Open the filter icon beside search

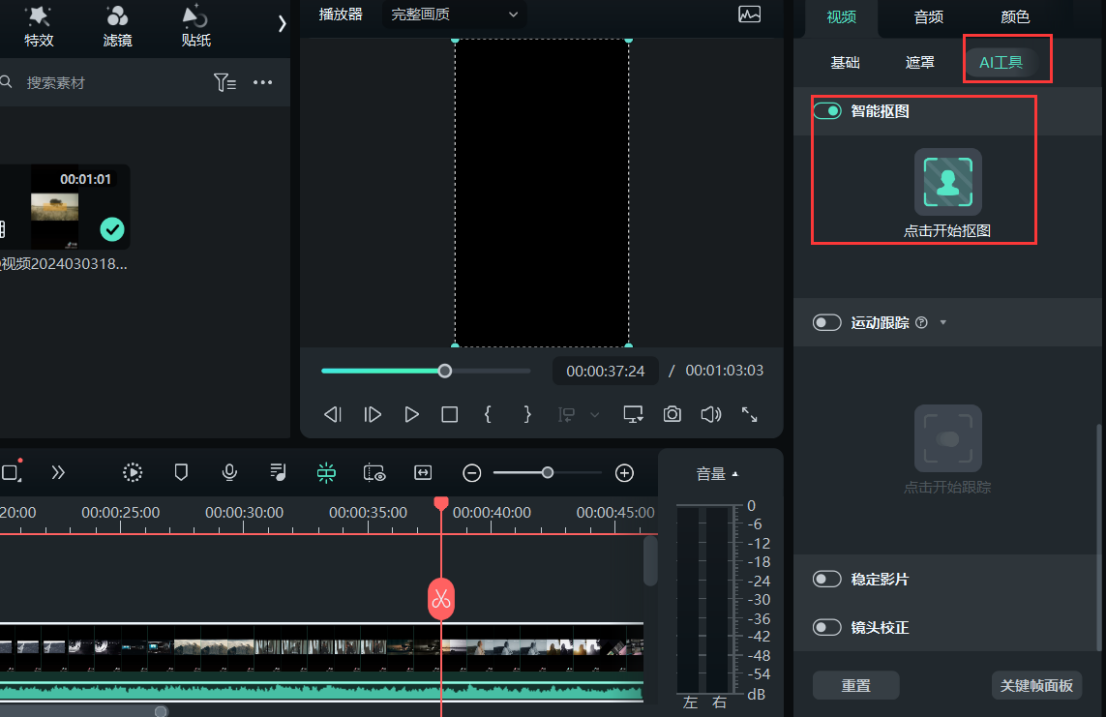pos(225,83)
